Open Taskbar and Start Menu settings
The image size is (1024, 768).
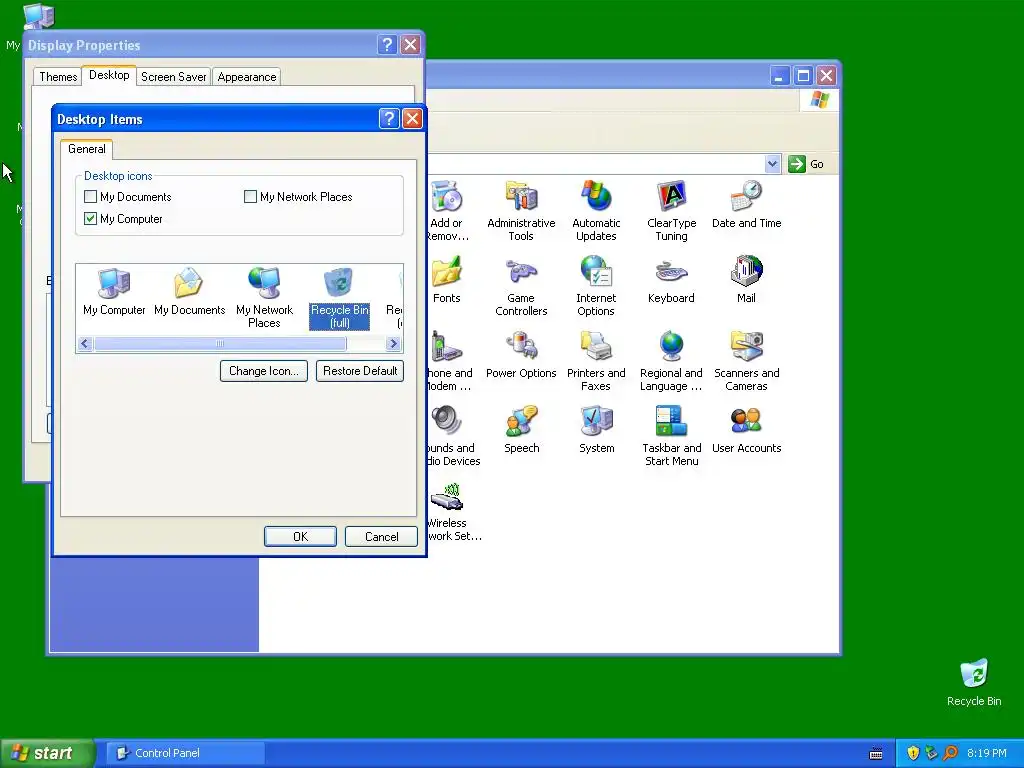[x=671, y=436]
